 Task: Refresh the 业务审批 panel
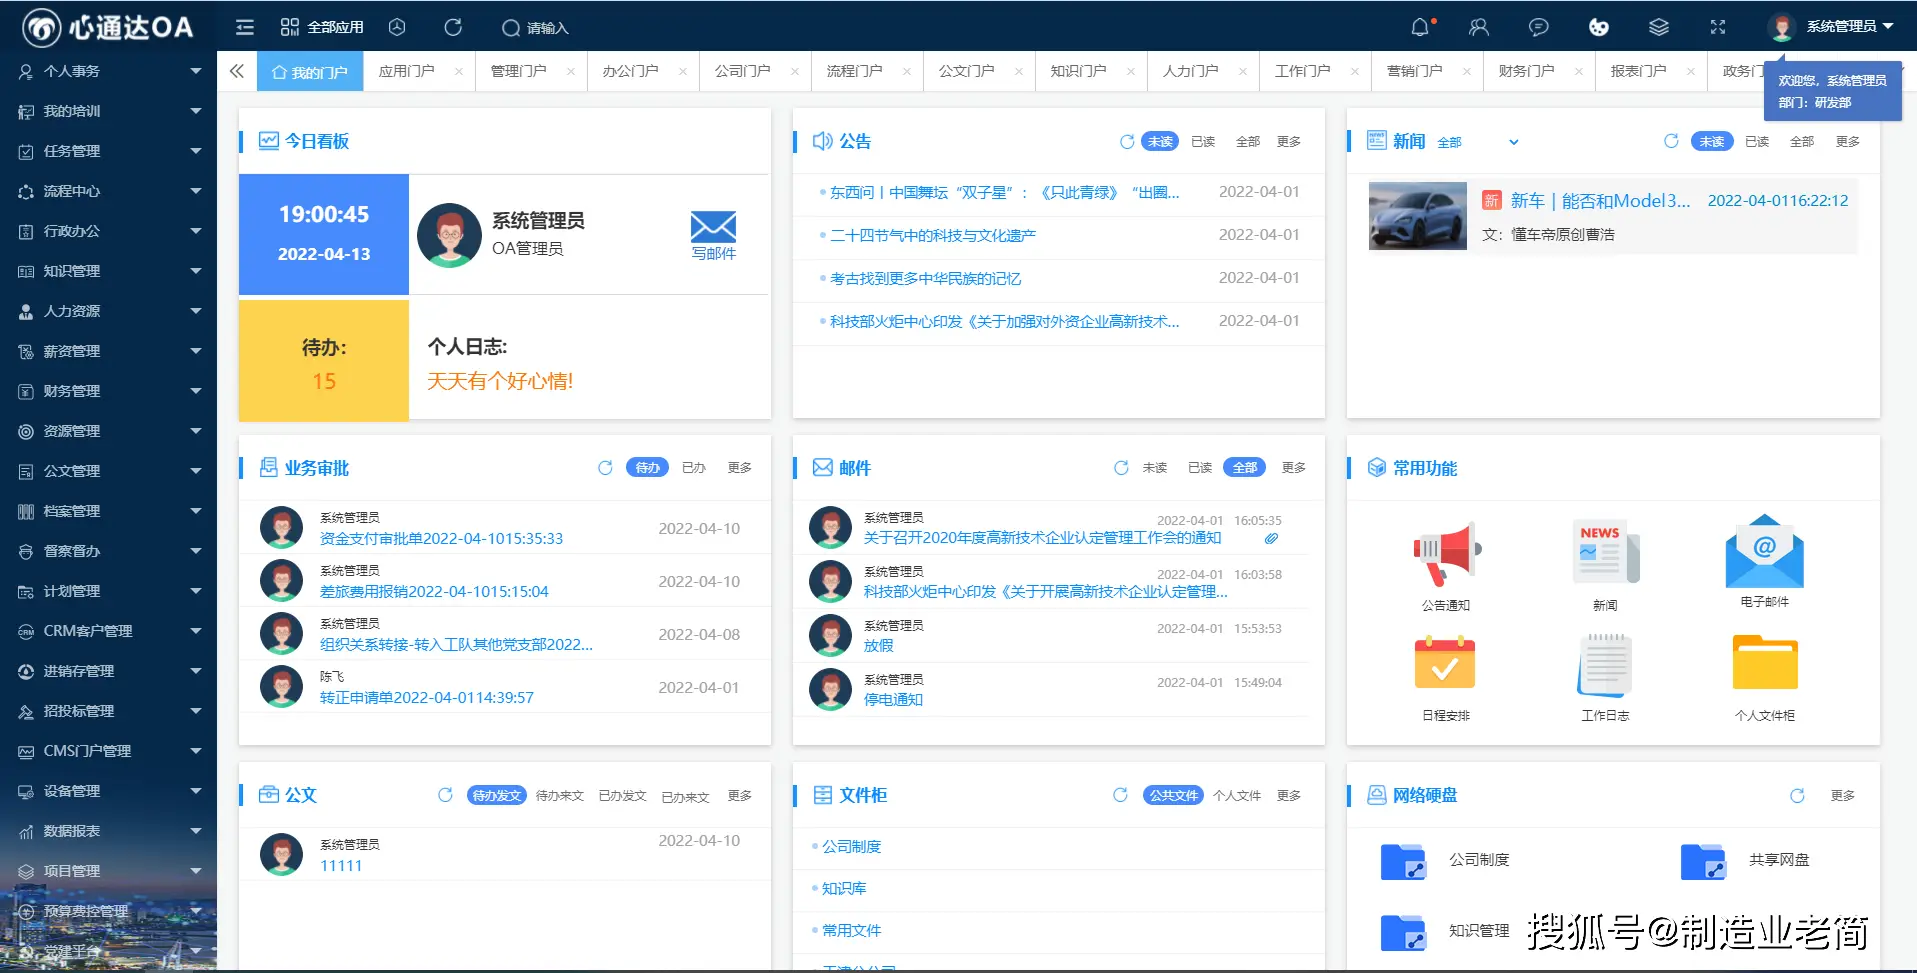[x=605, y=468]
